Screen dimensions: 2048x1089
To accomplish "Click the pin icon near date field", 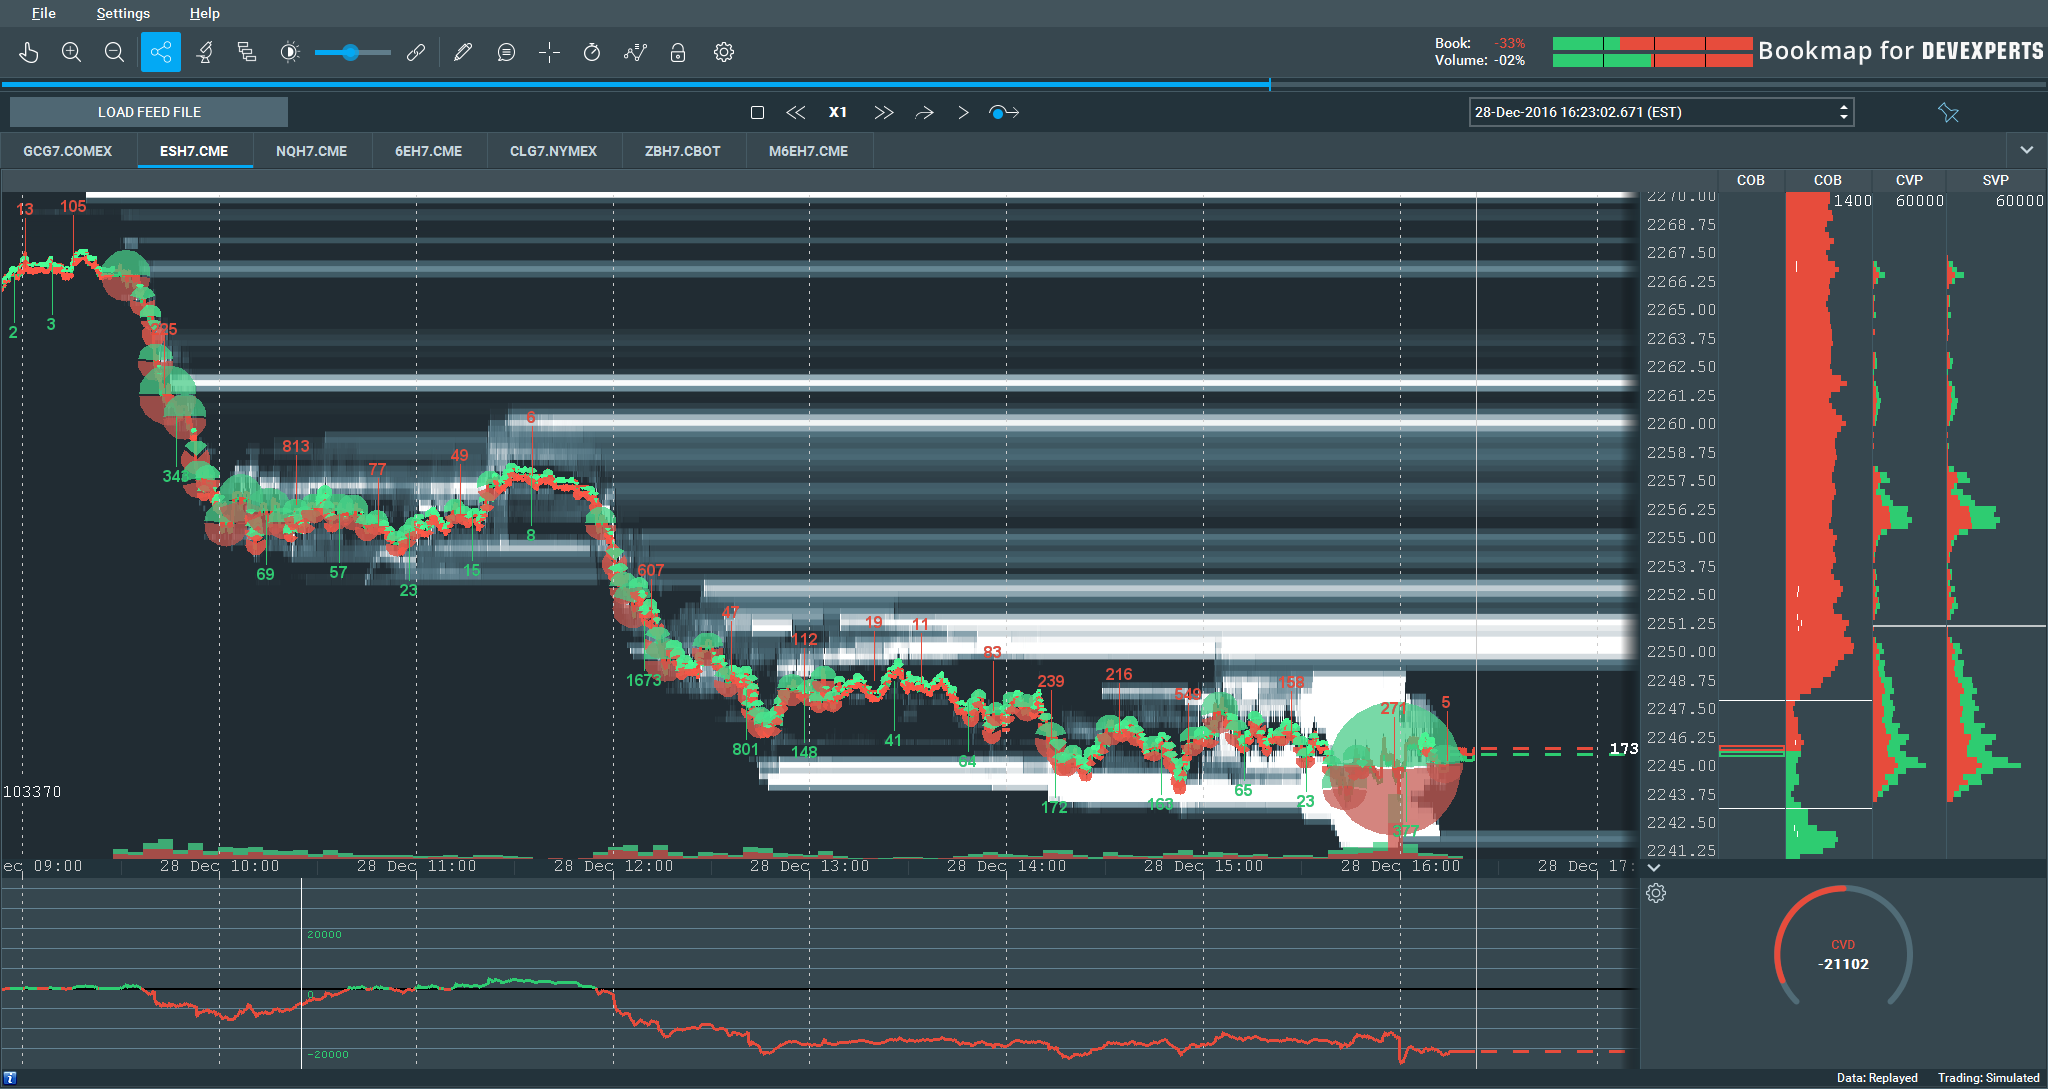I will (x=1948, y=112).
